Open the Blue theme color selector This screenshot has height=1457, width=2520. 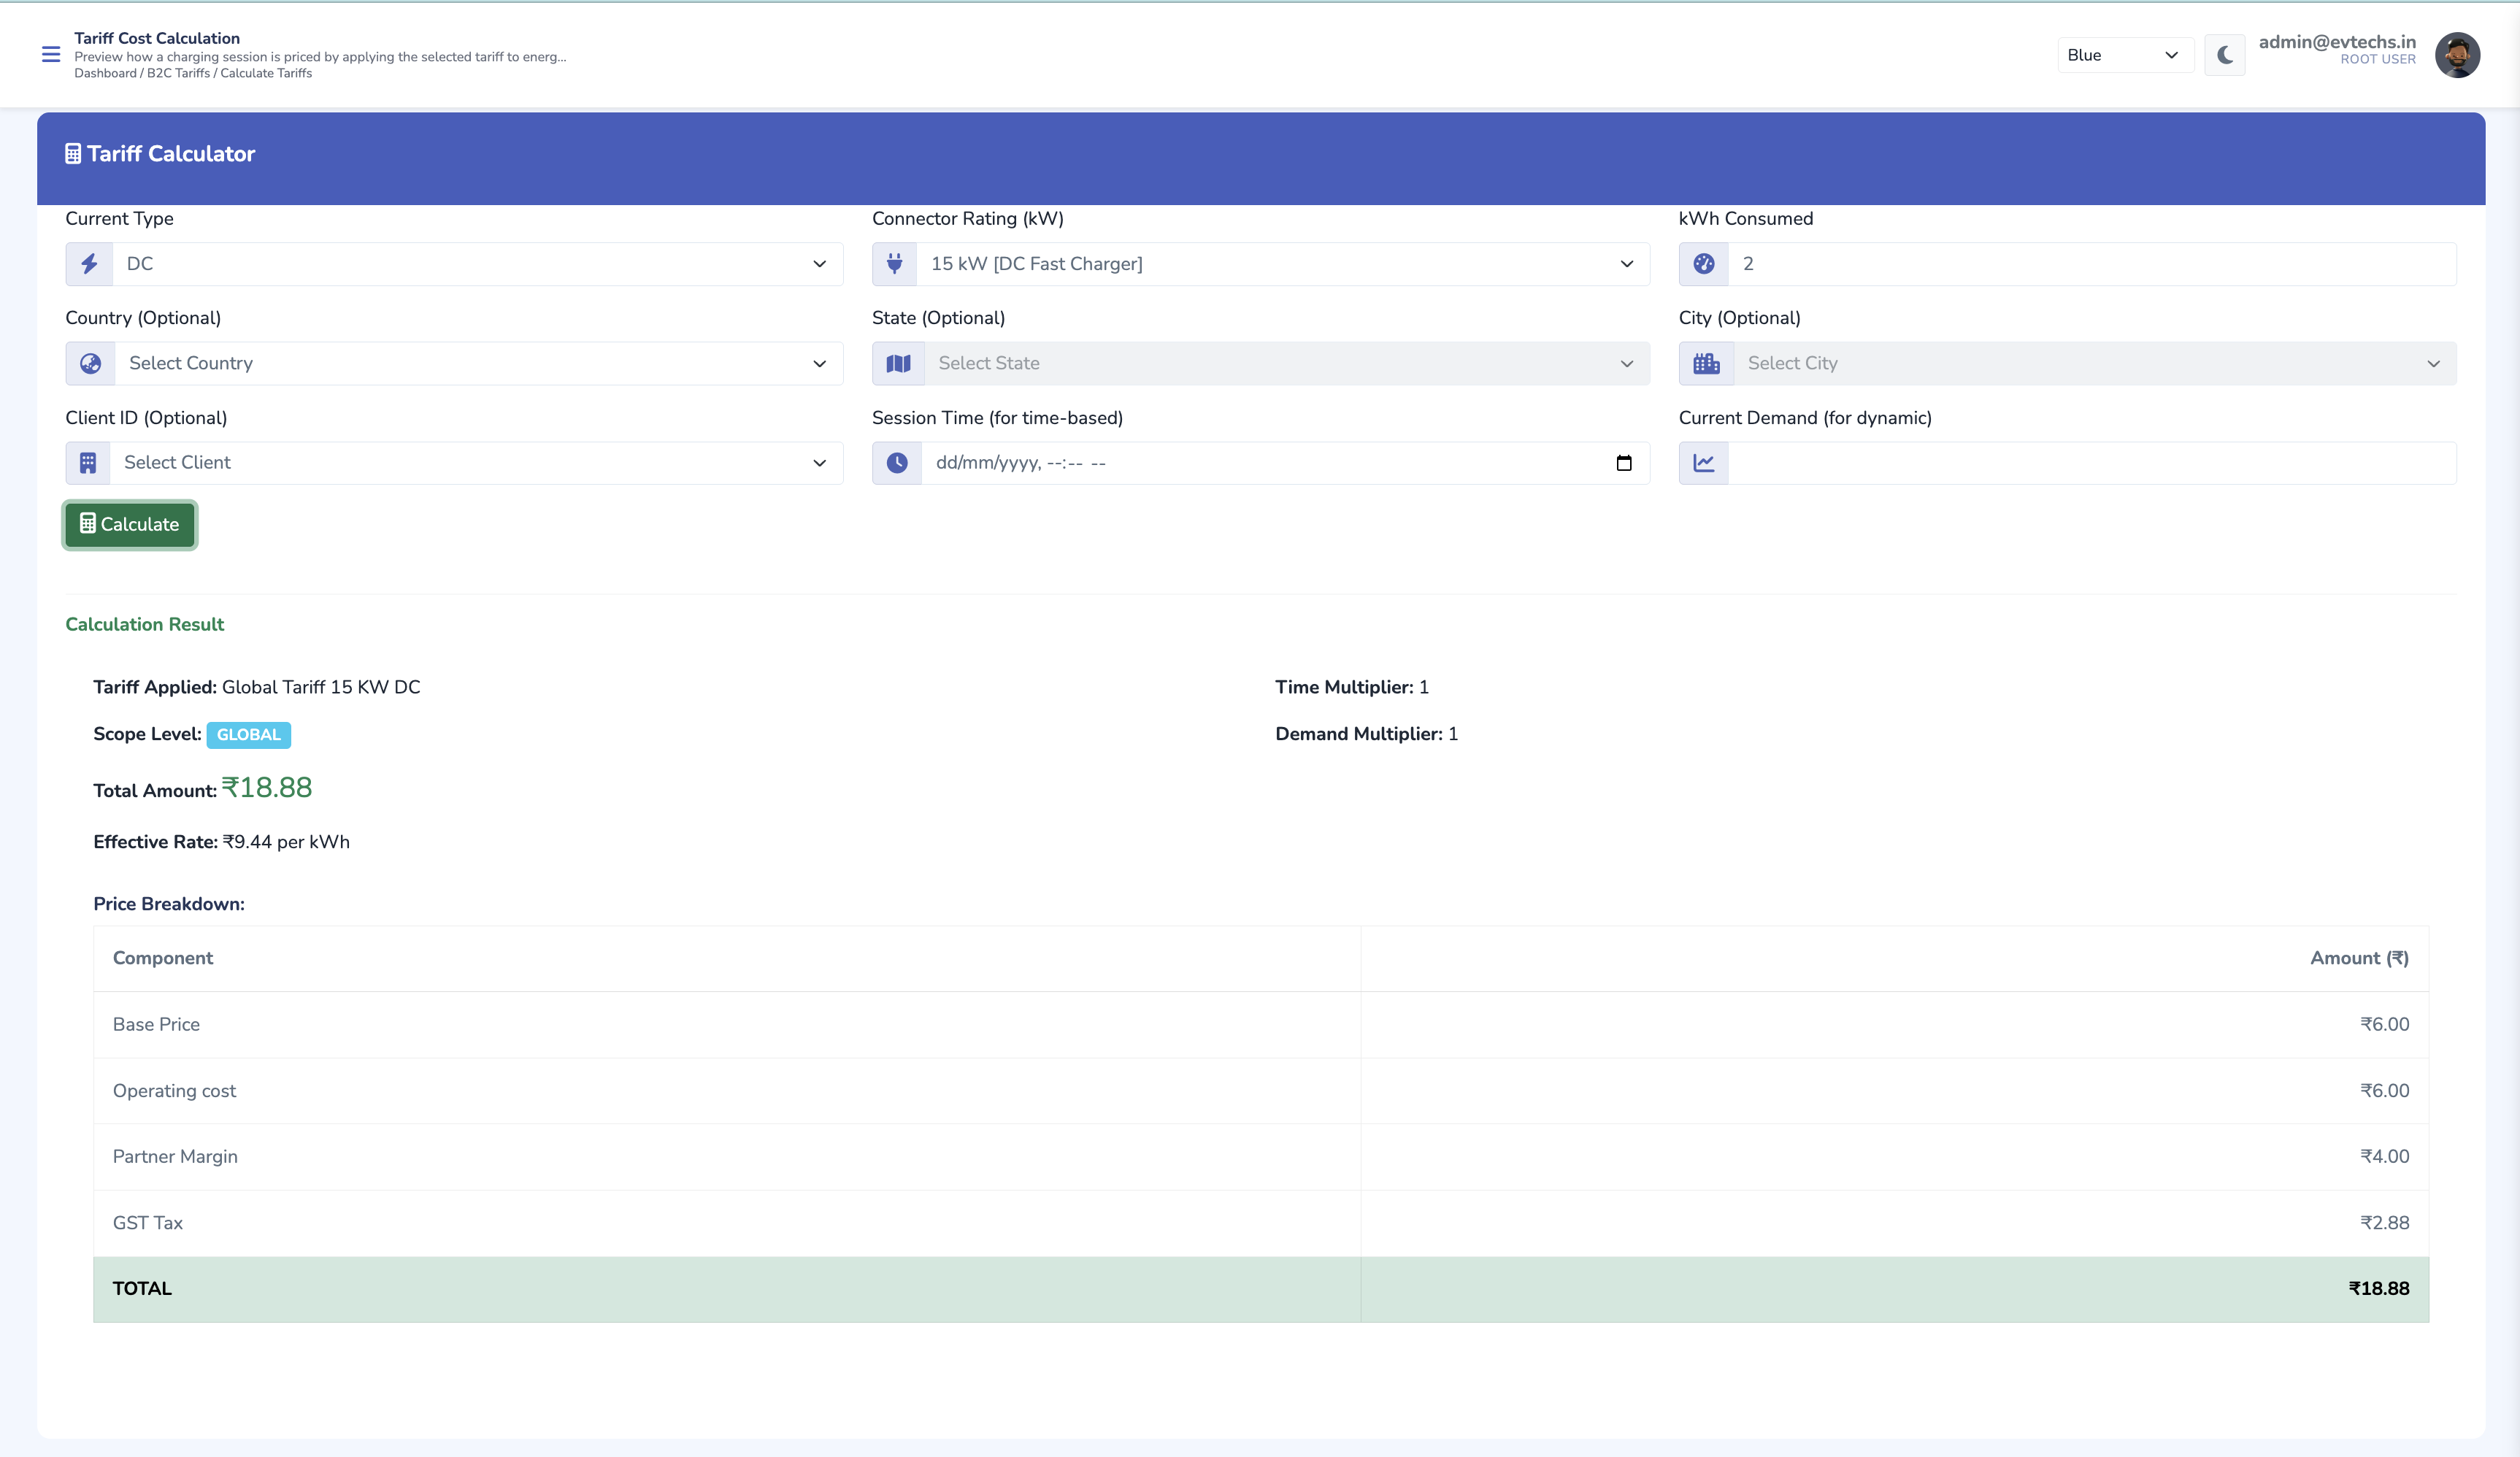(x=2123, y=55)
